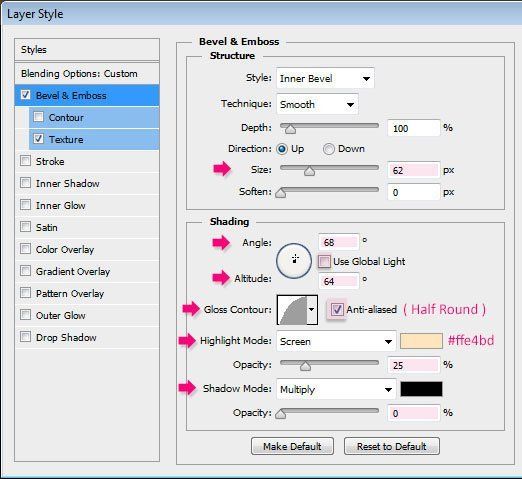Click the Shadow Opacity value field
Viewport: 522px width, 479px height.
pos(414,413)
